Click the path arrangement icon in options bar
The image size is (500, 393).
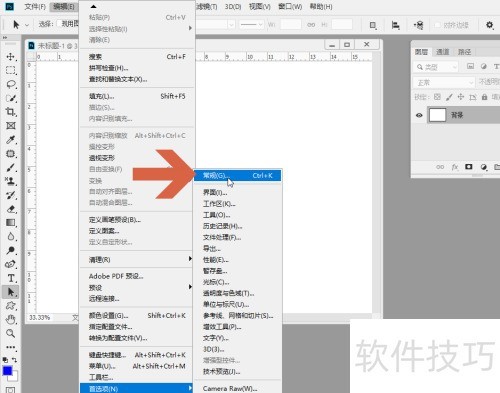click(x=419, y=25)
